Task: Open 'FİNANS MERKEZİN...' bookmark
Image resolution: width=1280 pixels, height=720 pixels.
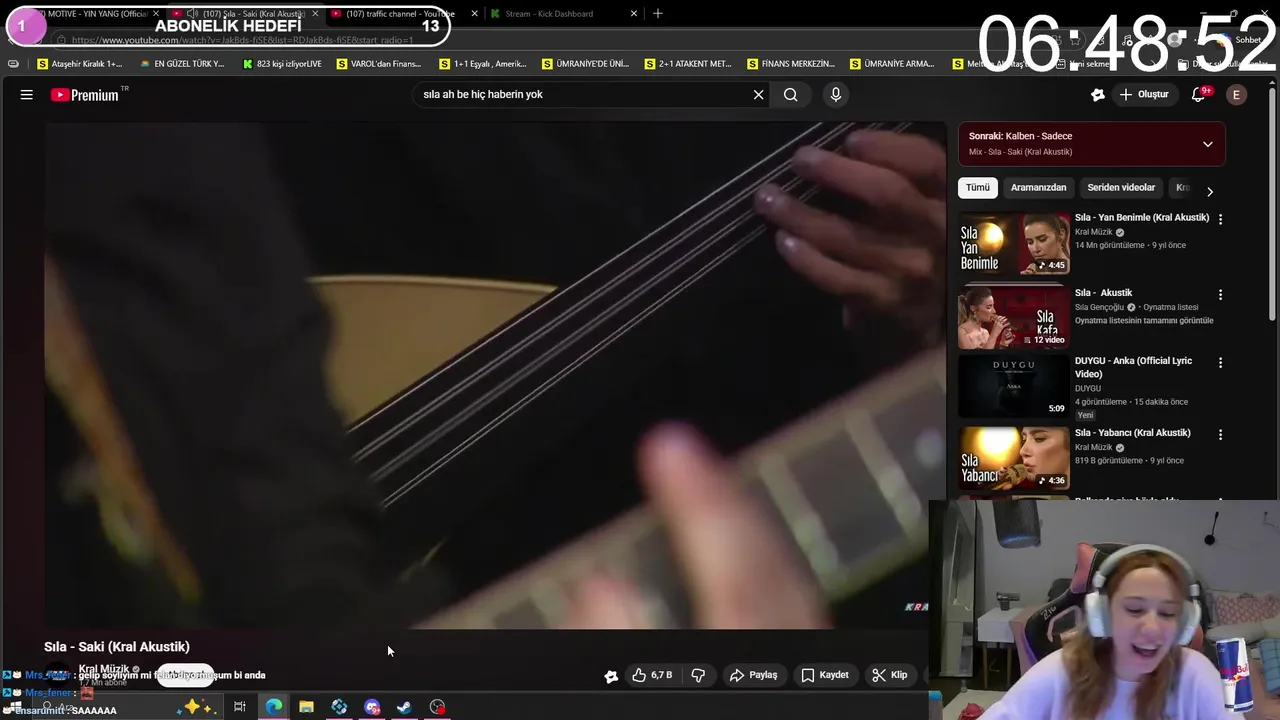Action: pyautogui.click(x=790, y=64)
